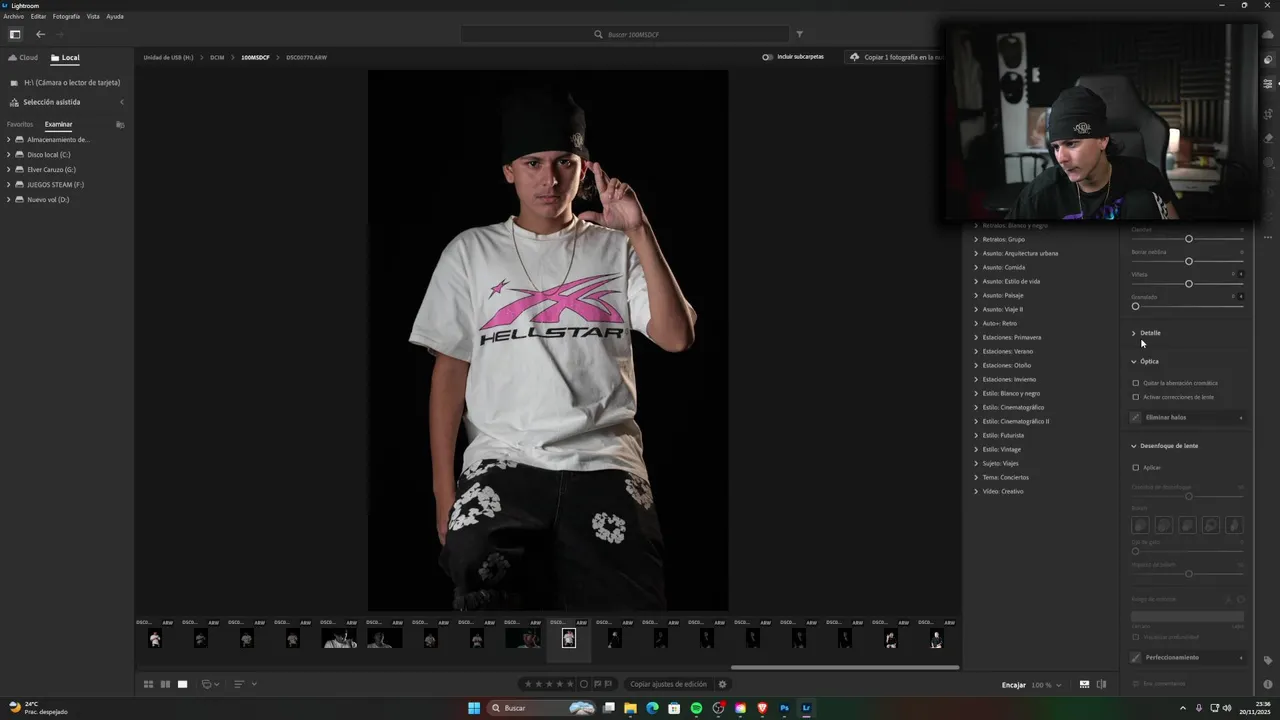Switch to the Cloud tab
1280x720 pixels.
click(23, 57)
